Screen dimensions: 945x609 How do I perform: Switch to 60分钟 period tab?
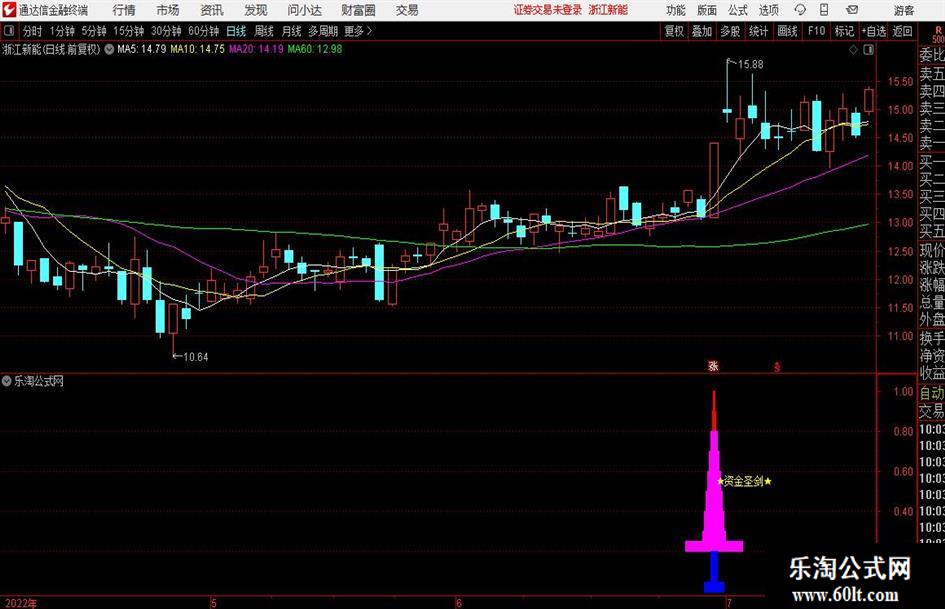click(203, 31)
